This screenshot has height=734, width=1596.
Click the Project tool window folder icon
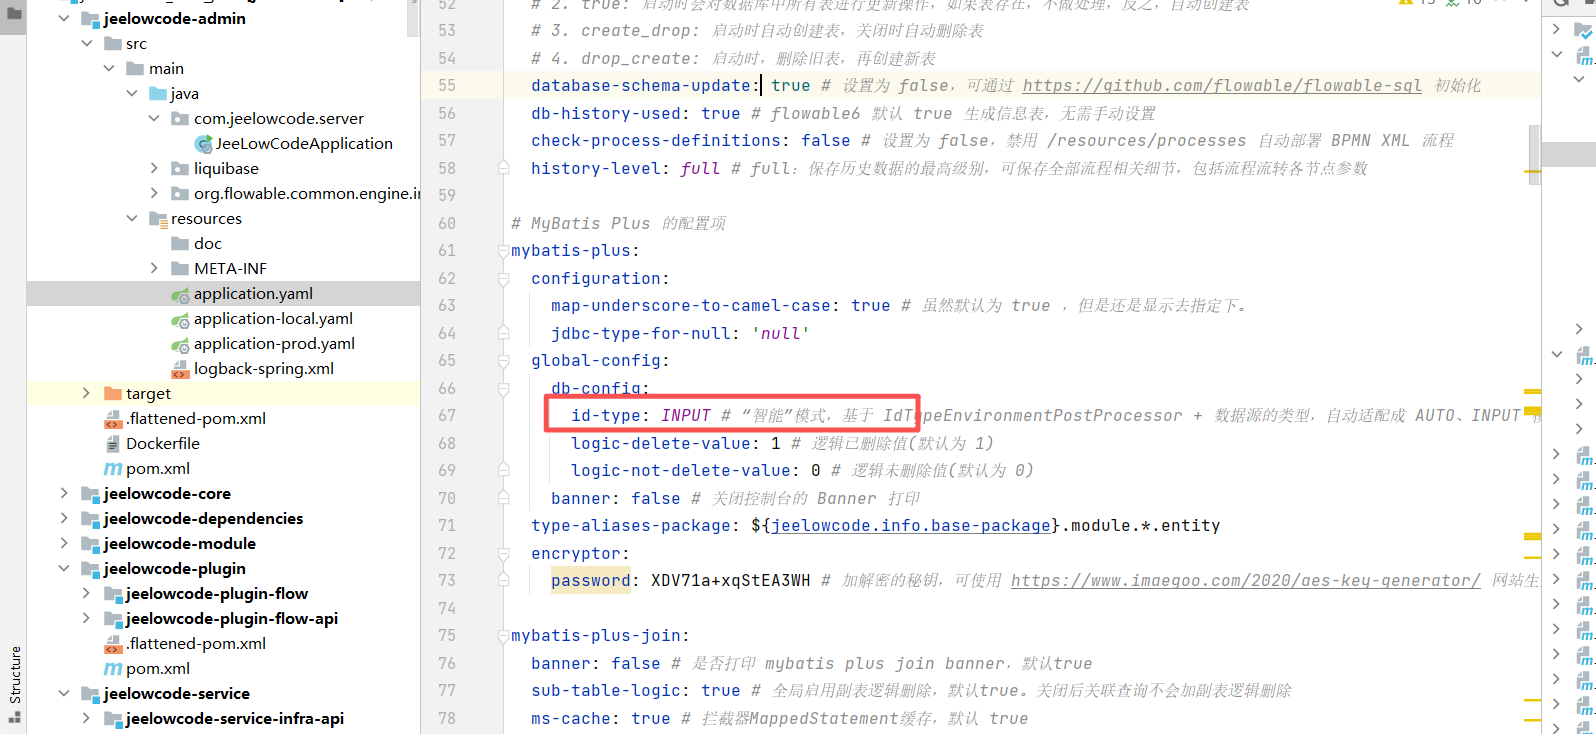(13, 14)
